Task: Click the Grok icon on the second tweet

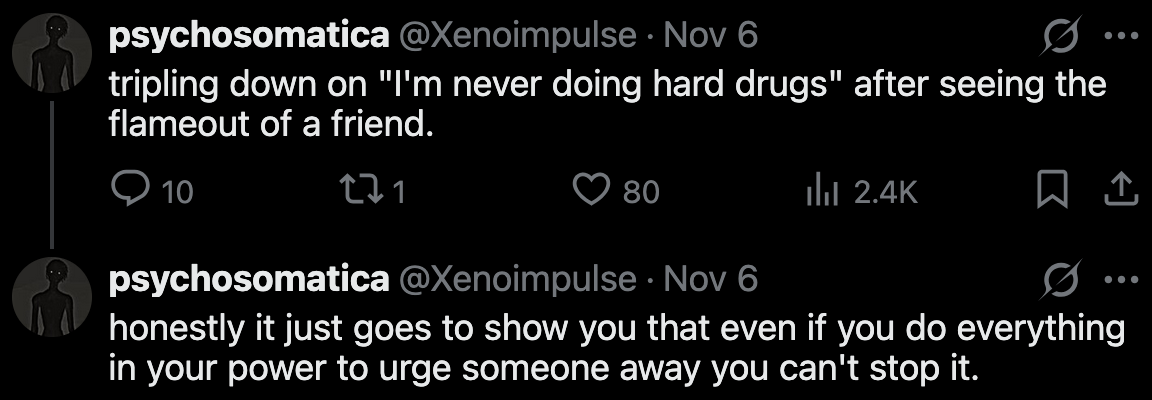Action: pos(1061,281)
